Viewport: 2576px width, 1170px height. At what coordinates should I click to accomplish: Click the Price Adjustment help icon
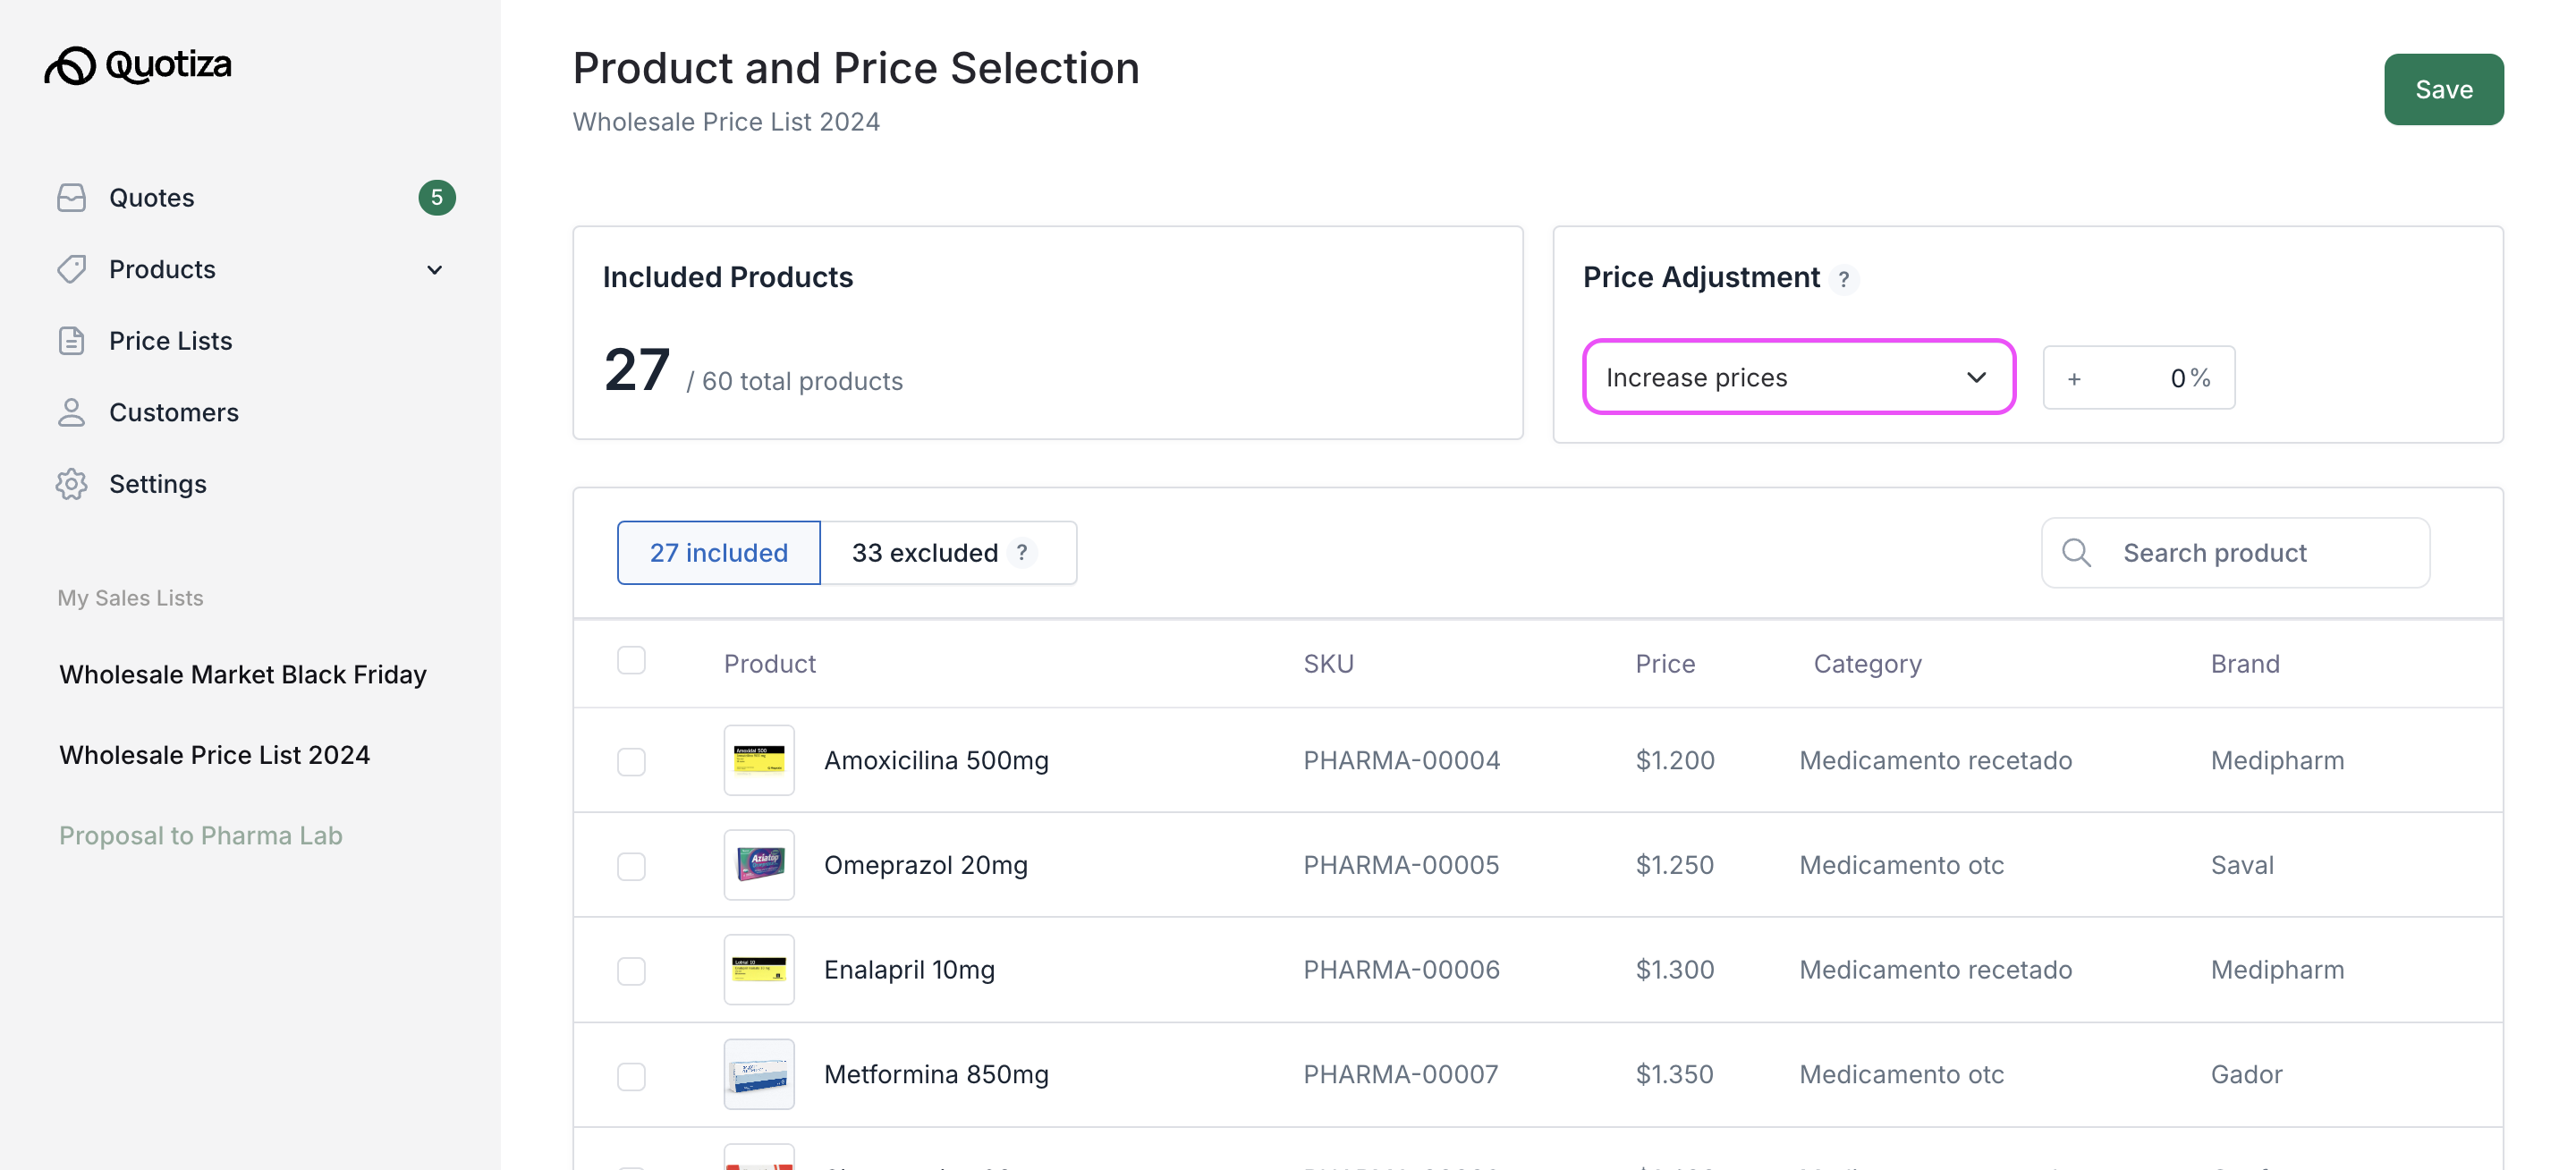[1843, 279]
